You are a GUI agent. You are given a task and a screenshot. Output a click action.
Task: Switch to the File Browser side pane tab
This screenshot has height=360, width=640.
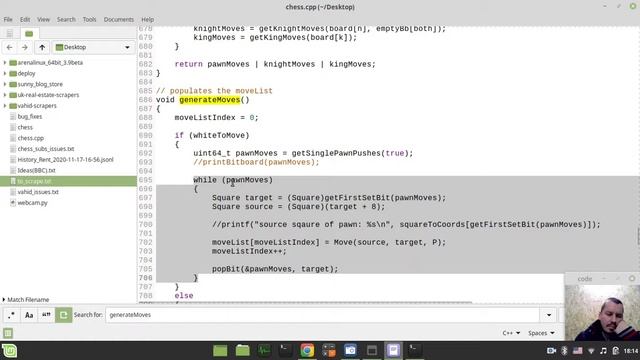(29, 33)
